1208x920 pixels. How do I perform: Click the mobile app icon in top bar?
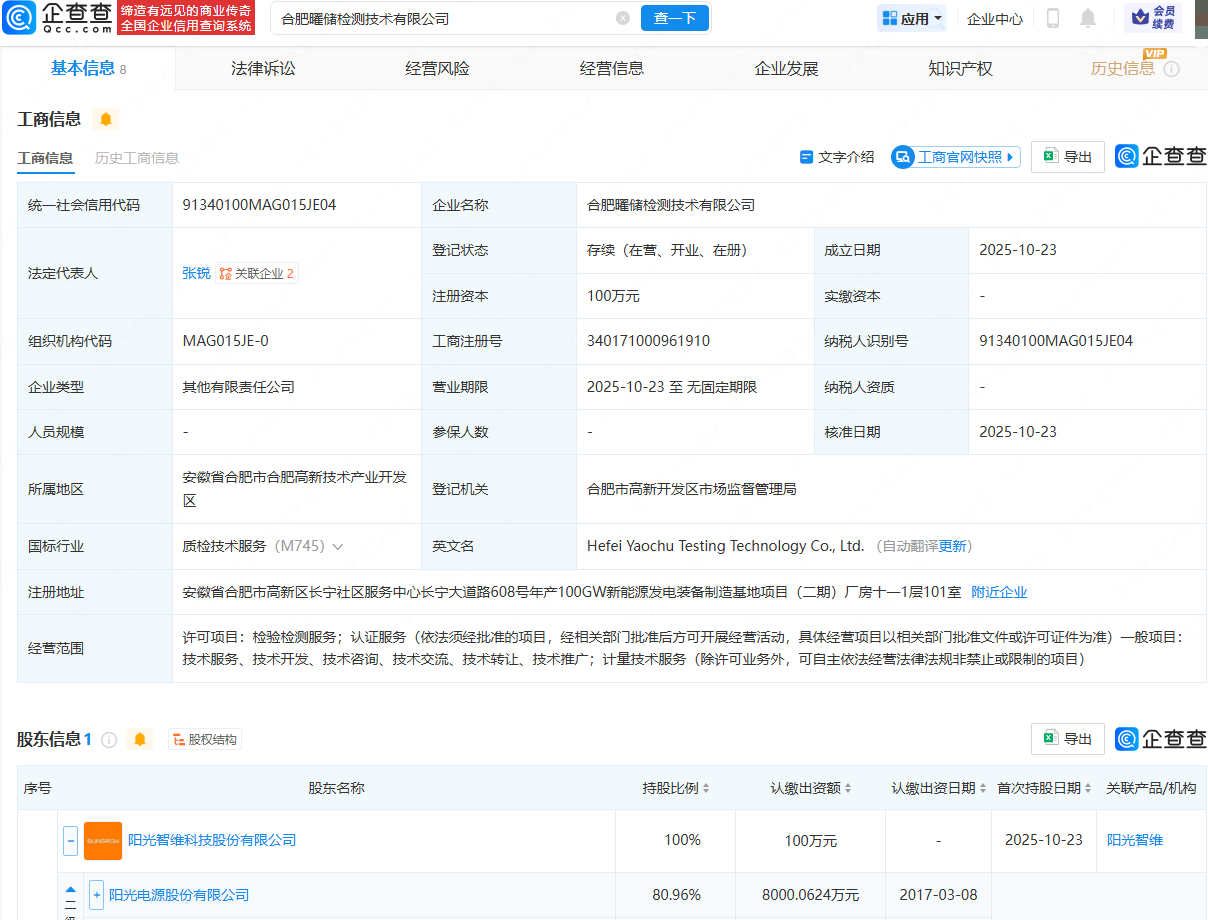(x=1051, y=17)
